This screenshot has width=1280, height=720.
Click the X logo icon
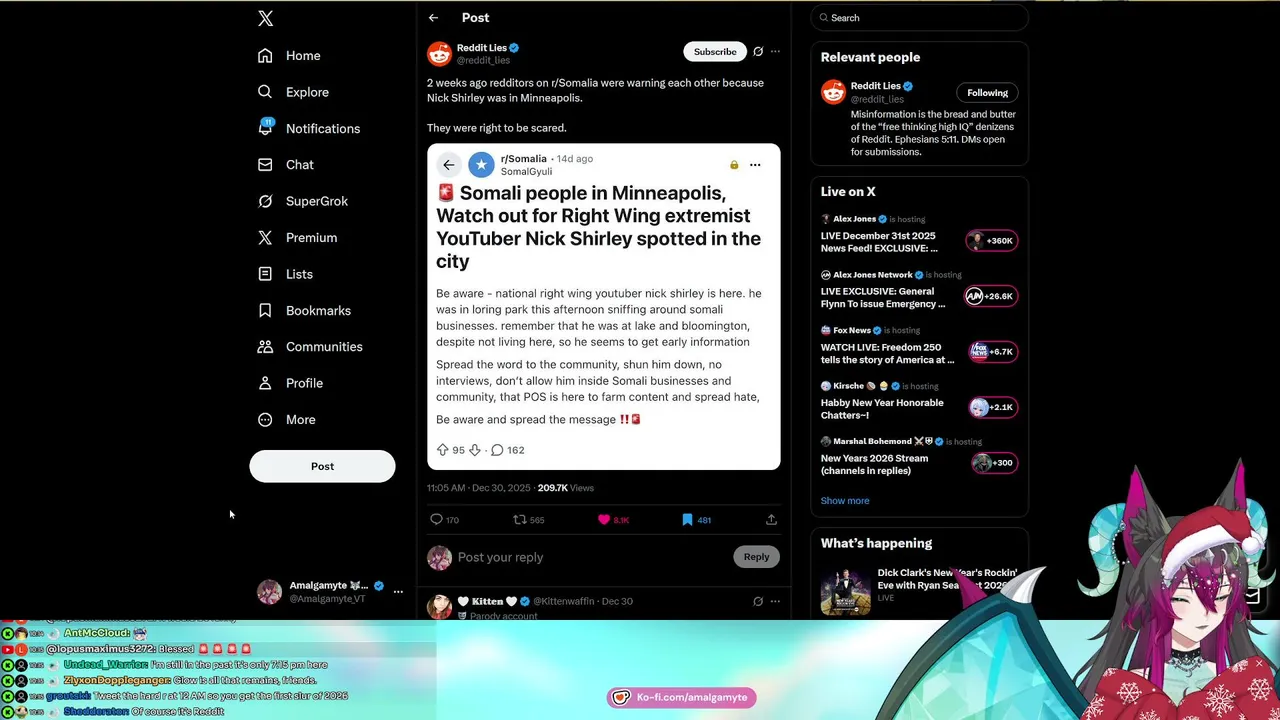pyautogui.click(x=265, y=18)
